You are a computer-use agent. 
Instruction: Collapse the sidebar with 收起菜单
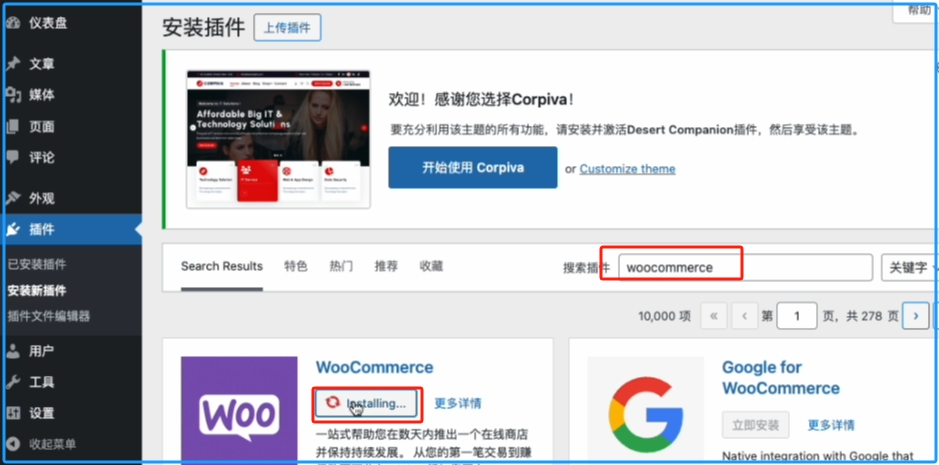(53, 444)
